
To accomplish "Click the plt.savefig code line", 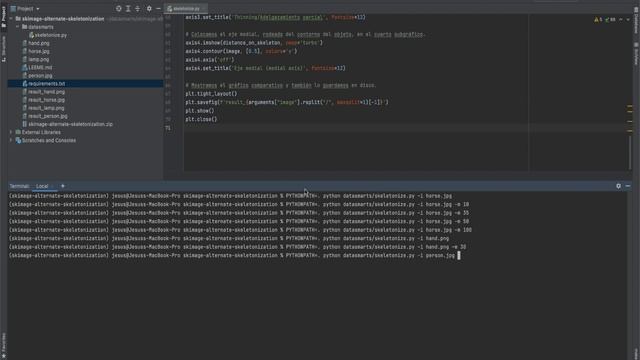I will coord(287,102).
